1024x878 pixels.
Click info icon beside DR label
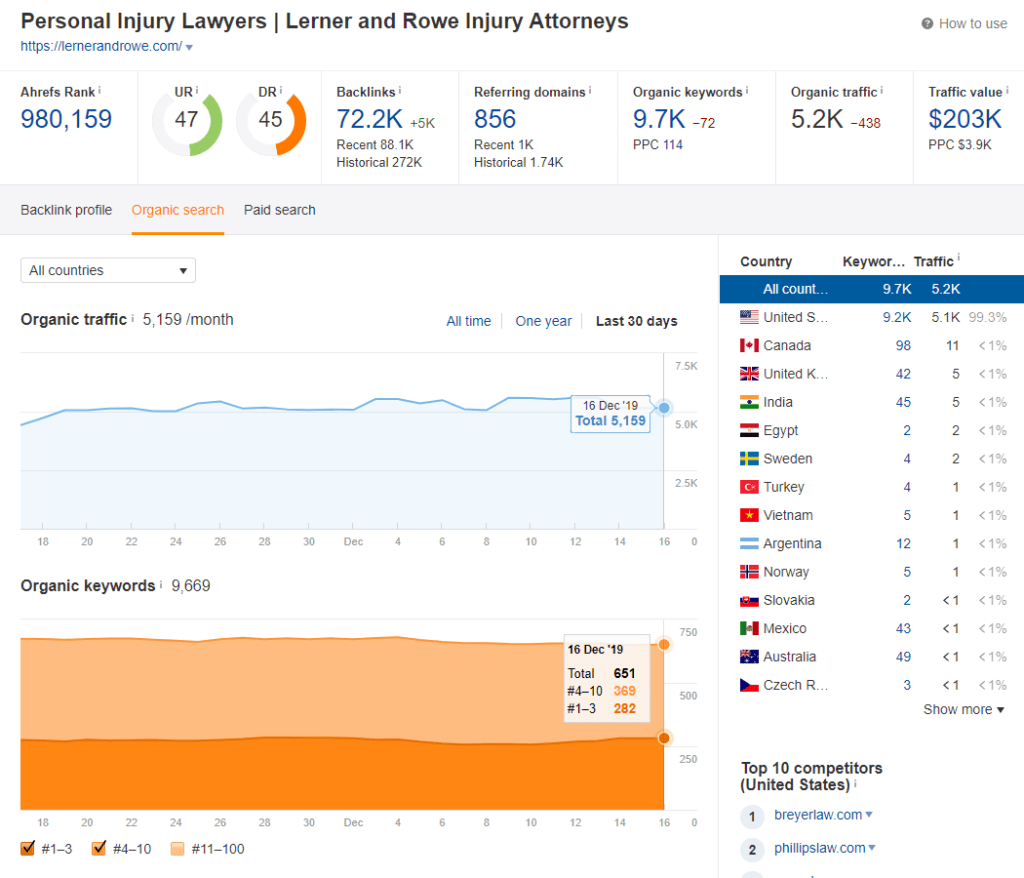281,91
